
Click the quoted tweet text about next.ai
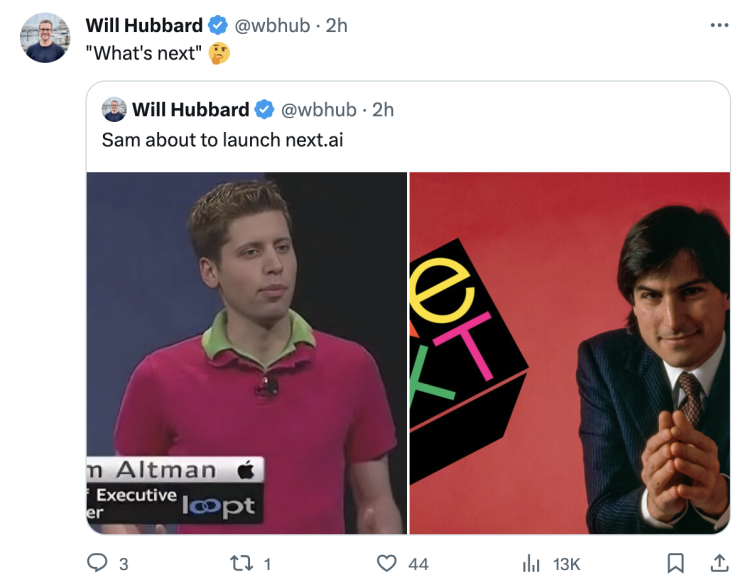point(222,140)
